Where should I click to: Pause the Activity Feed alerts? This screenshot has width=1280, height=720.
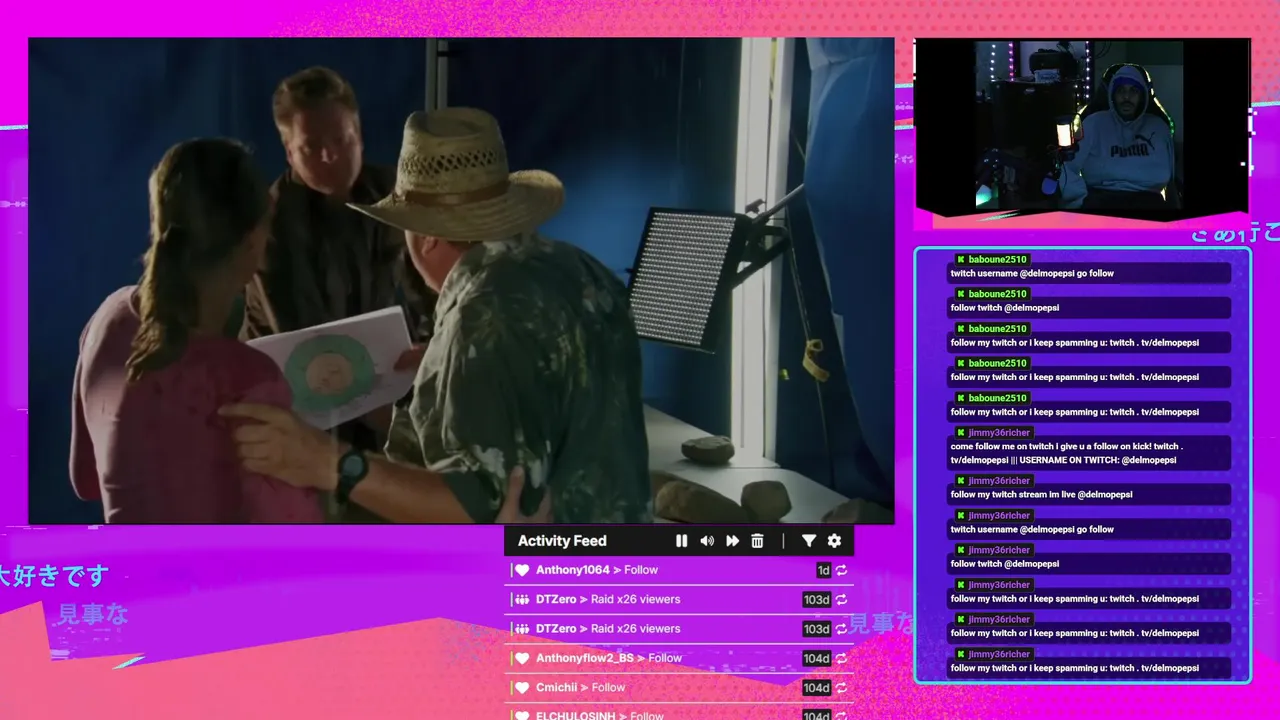tap(681, 541)
